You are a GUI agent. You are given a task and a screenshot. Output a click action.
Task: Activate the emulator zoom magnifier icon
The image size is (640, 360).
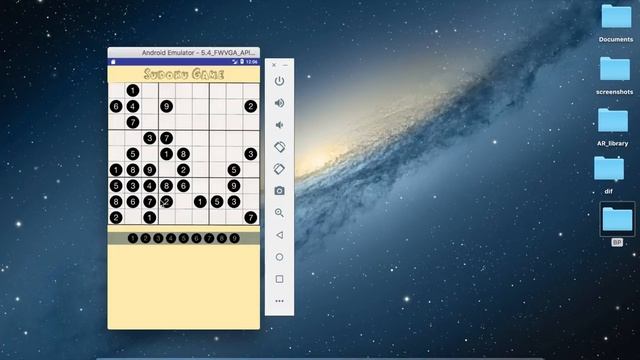click(279, 213)
